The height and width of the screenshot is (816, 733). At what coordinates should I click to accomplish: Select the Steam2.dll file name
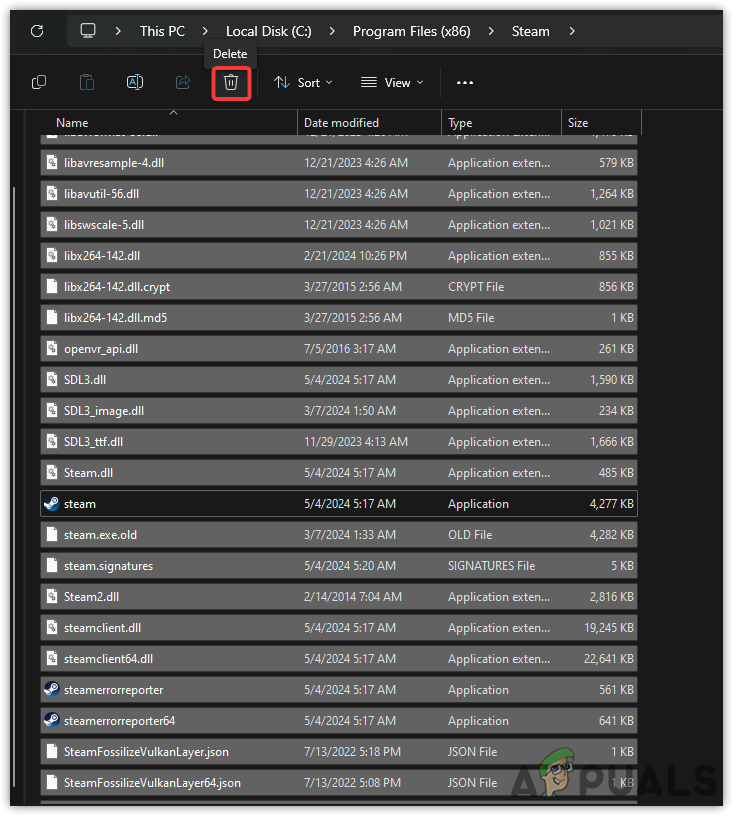click(91, 597)
